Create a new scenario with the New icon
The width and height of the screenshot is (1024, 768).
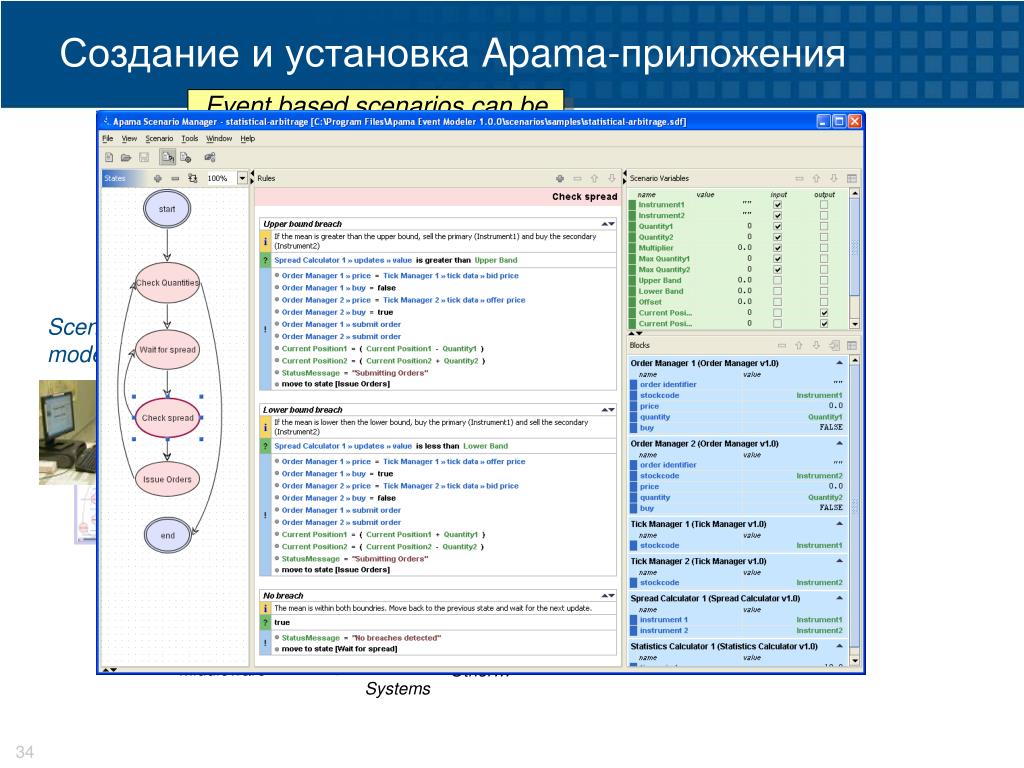point(109,157)
